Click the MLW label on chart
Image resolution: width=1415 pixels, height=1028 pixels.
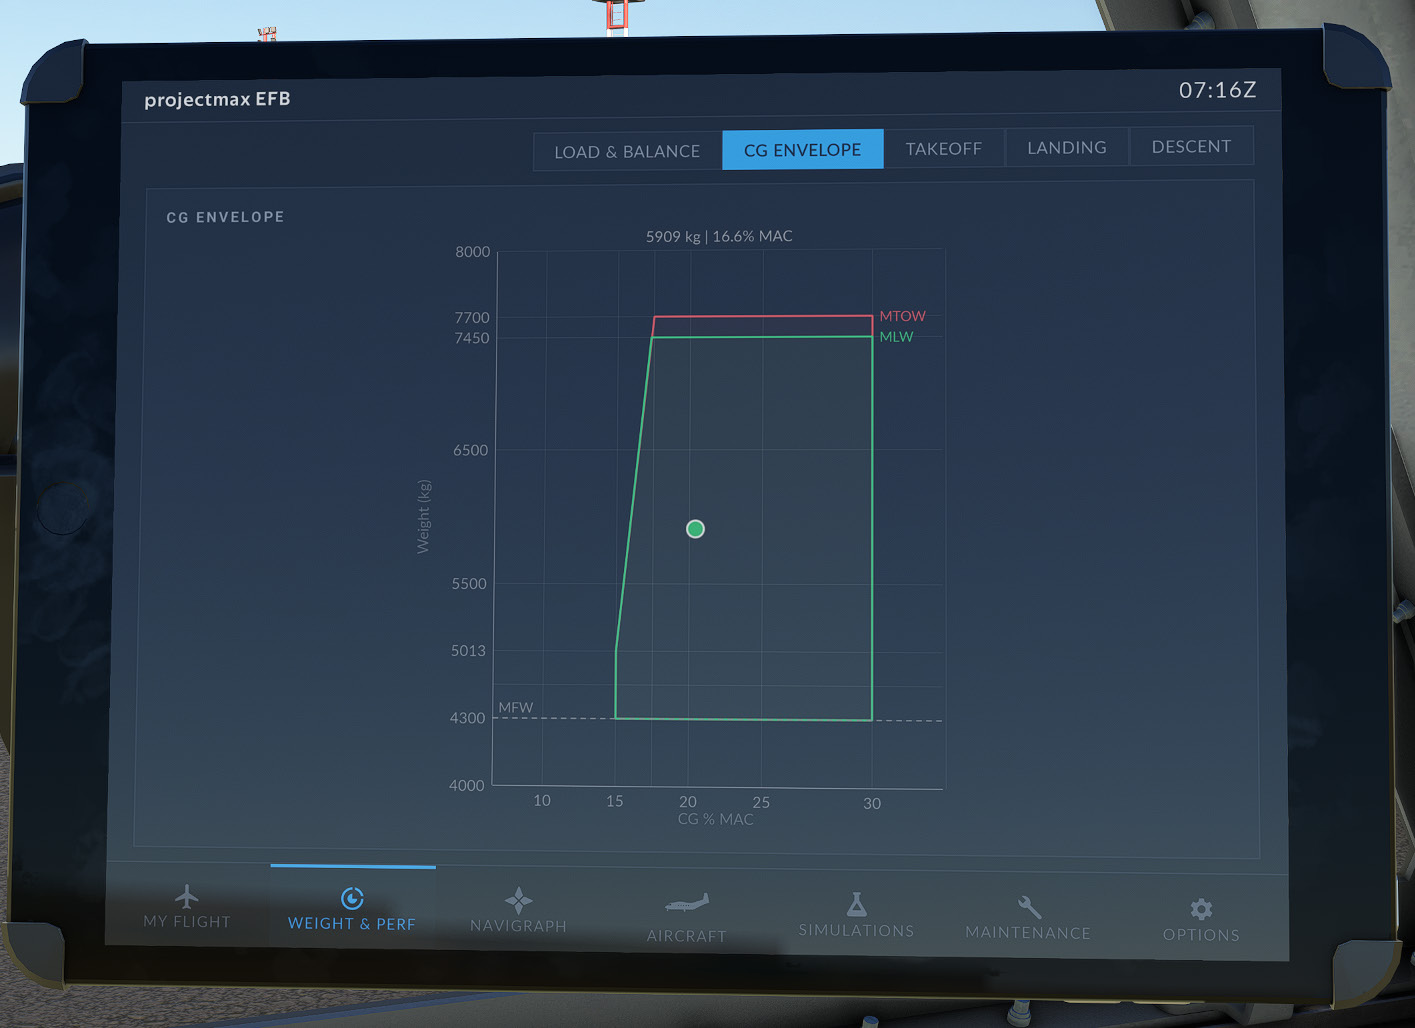(896, 337)
